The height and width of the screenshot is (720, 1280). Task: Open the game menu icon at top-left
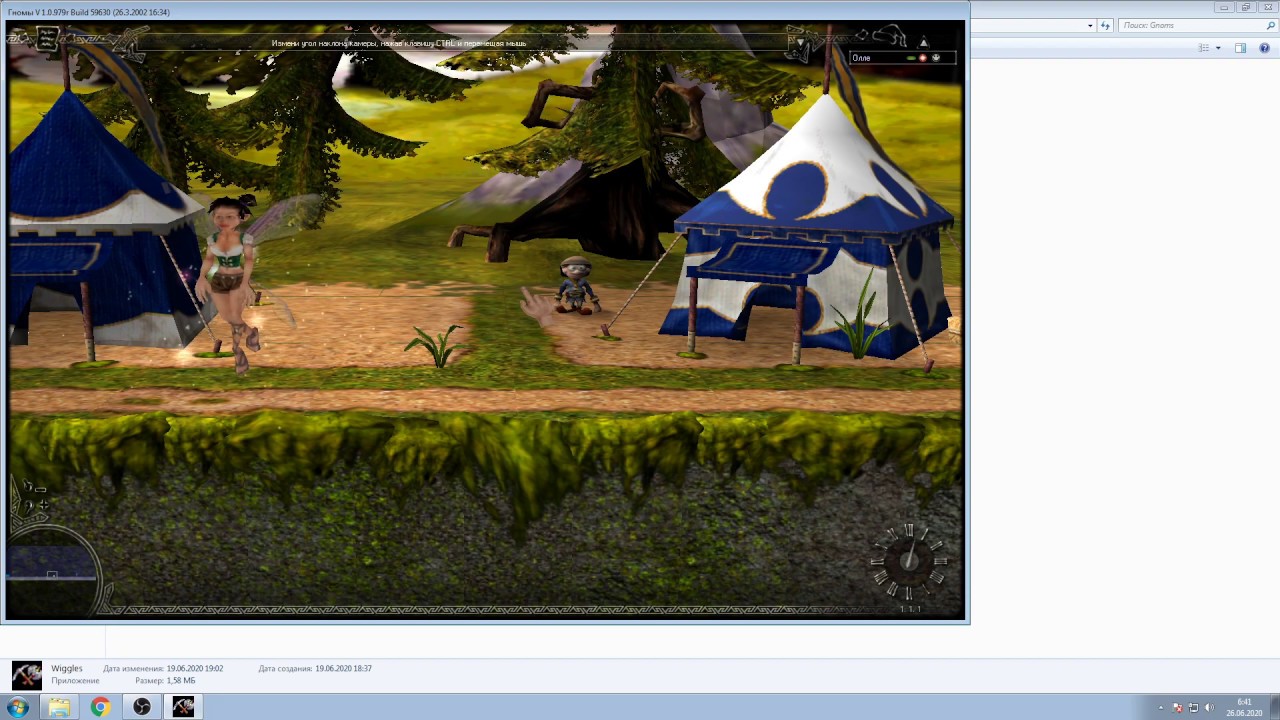point(47,40)
